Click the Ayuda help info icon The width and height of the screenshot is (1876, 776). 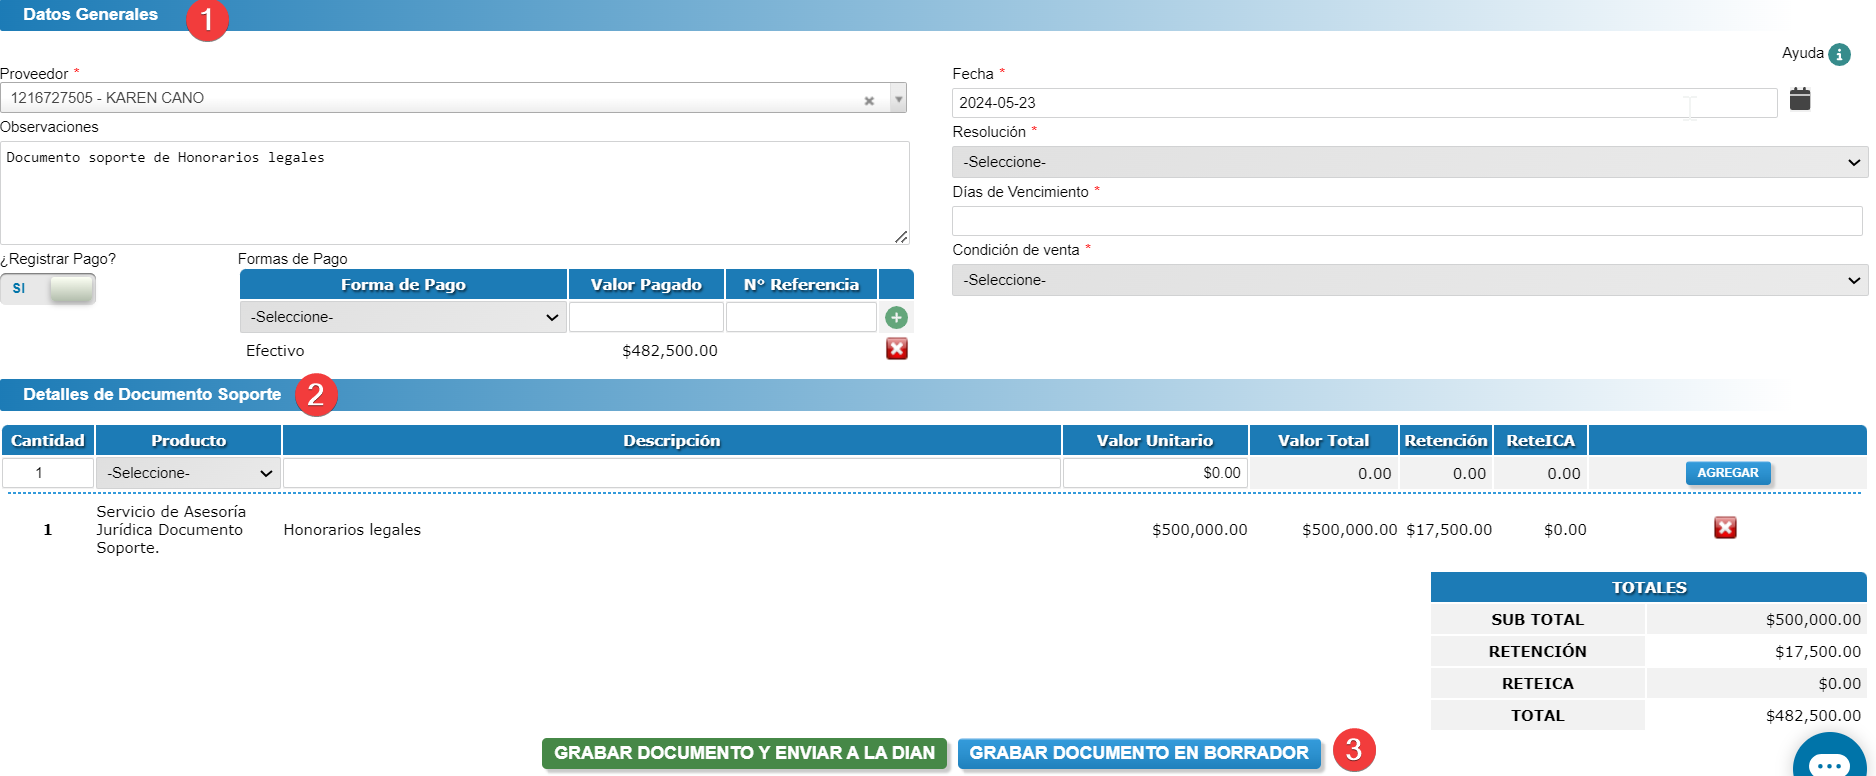coord(1839,54)
